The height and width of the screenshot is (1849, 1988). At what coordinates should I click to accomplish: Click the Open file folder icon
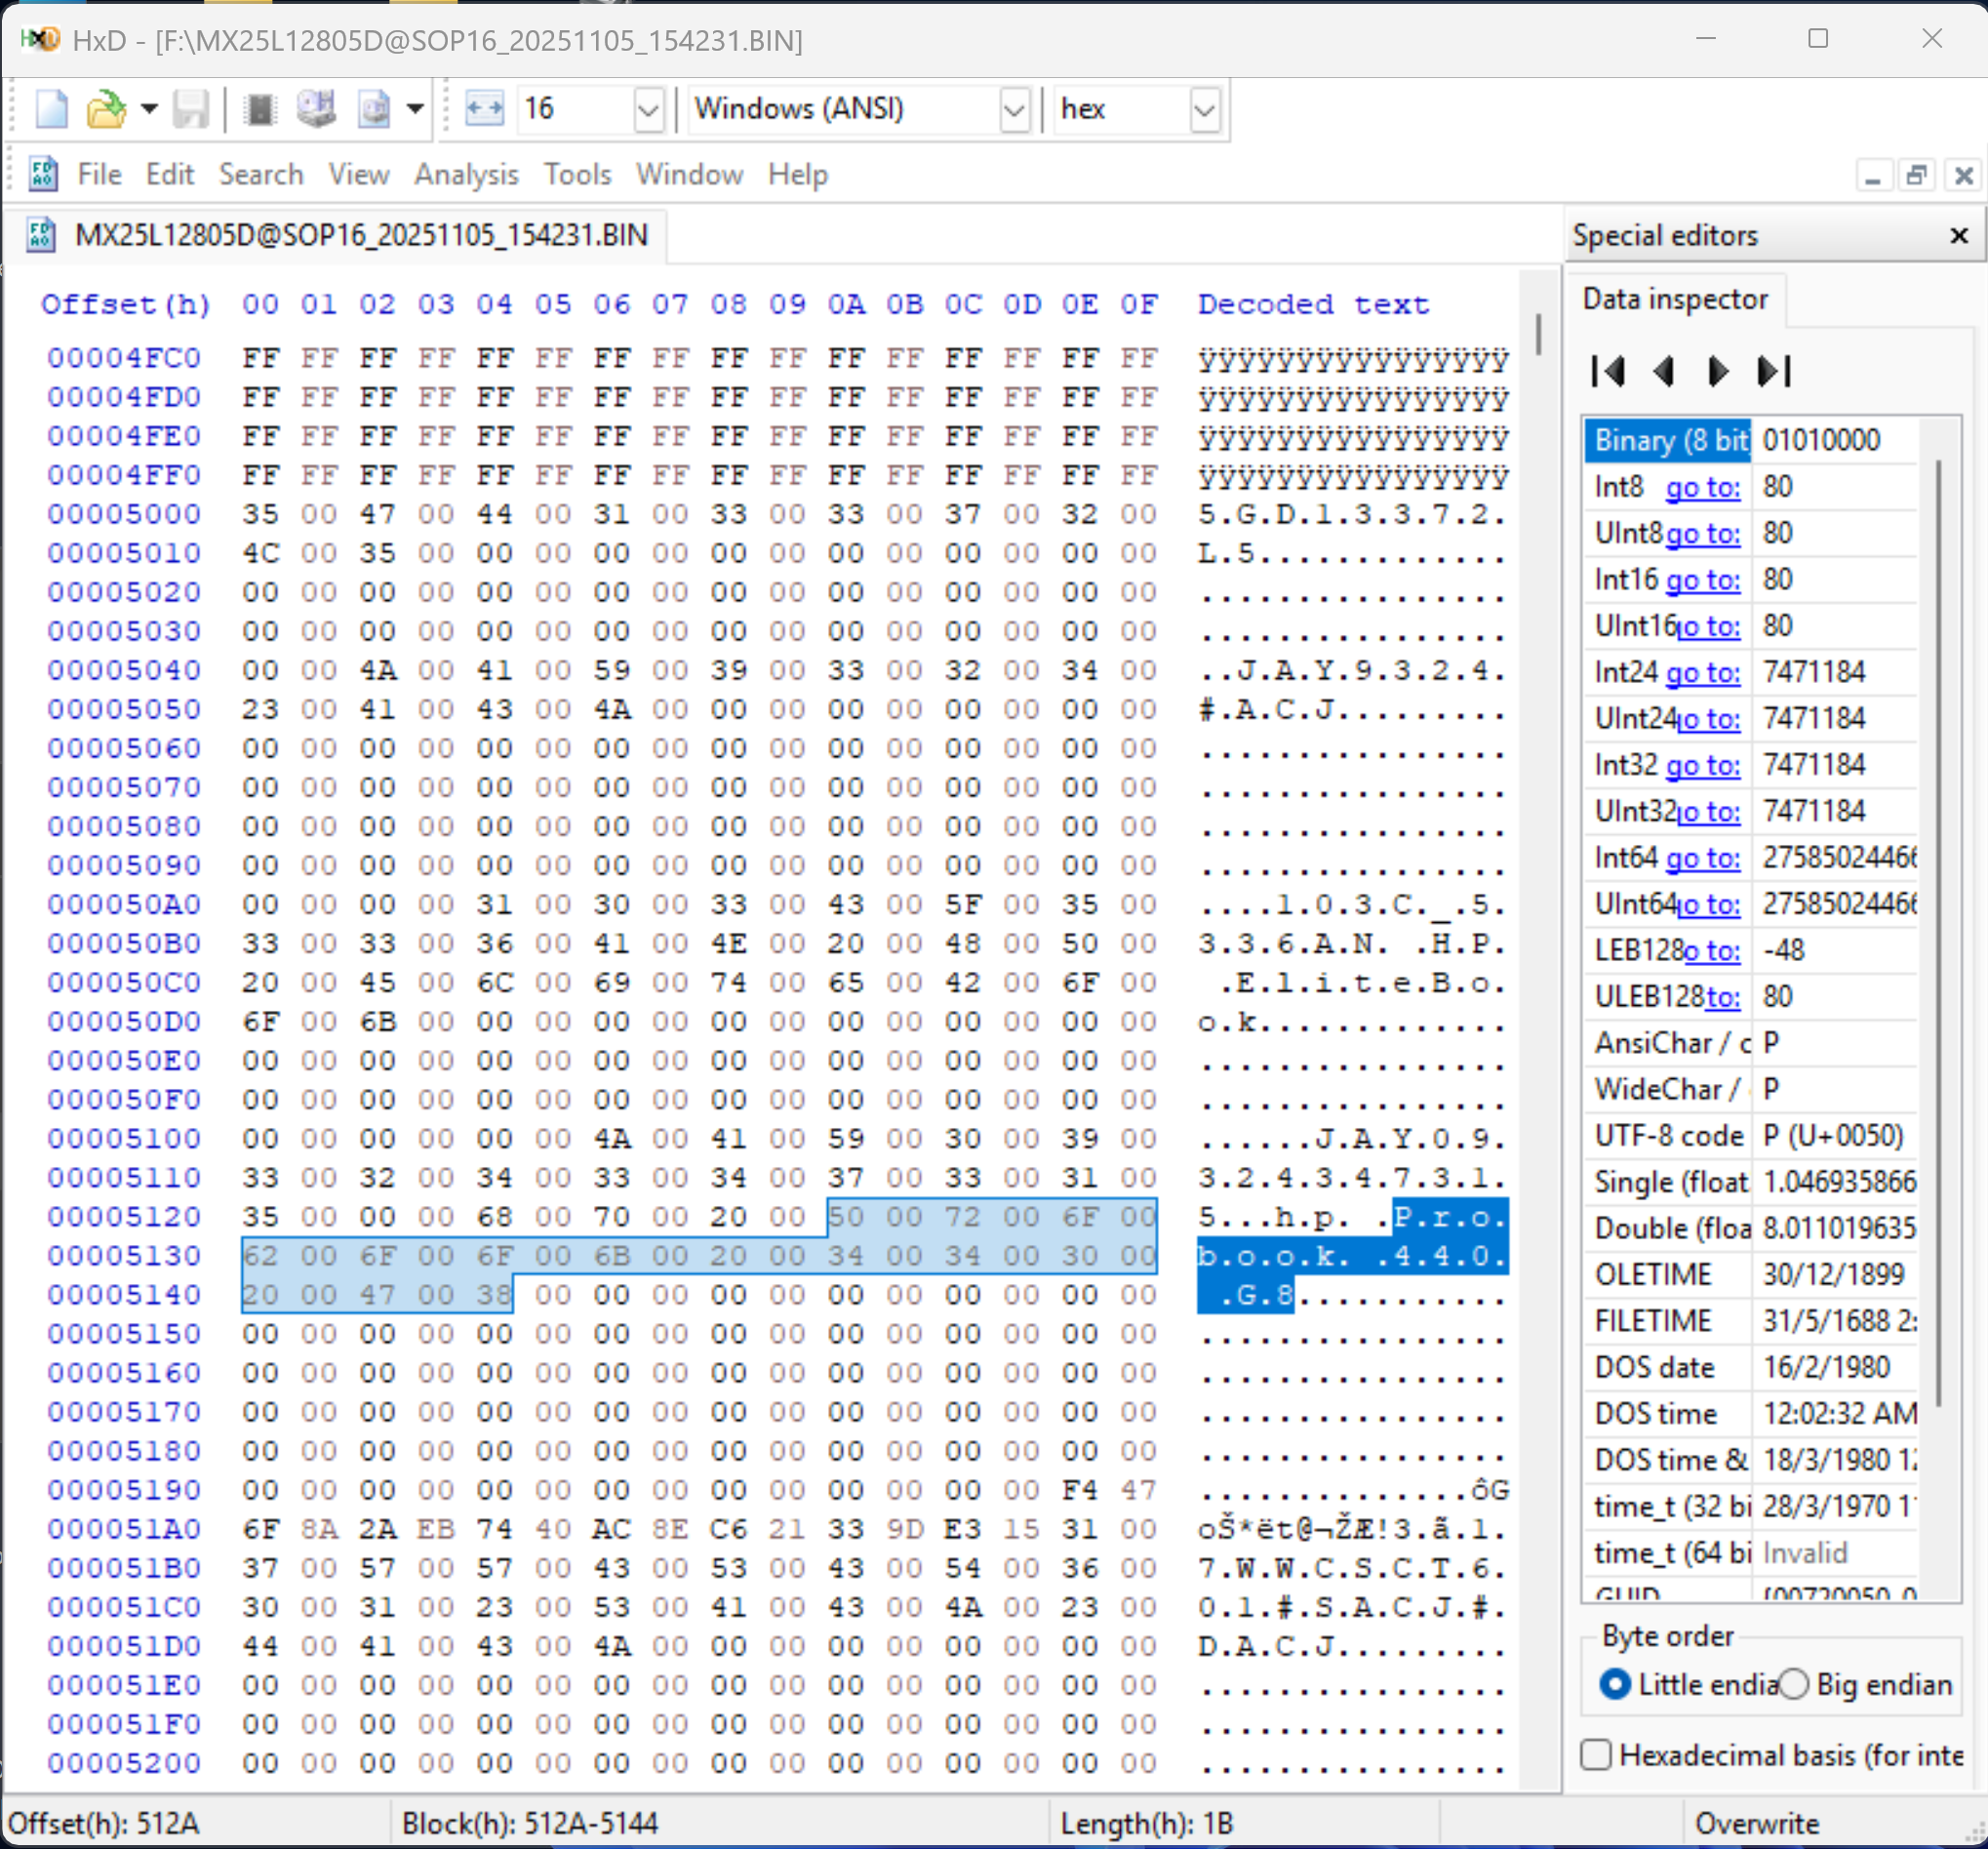click(x=105, y=108)
